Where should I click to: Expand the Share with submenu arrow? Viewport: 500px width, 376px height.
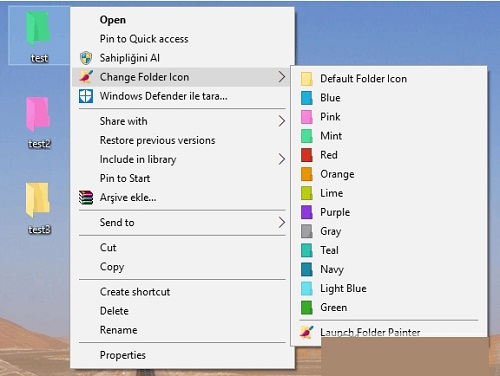(282, 121)
